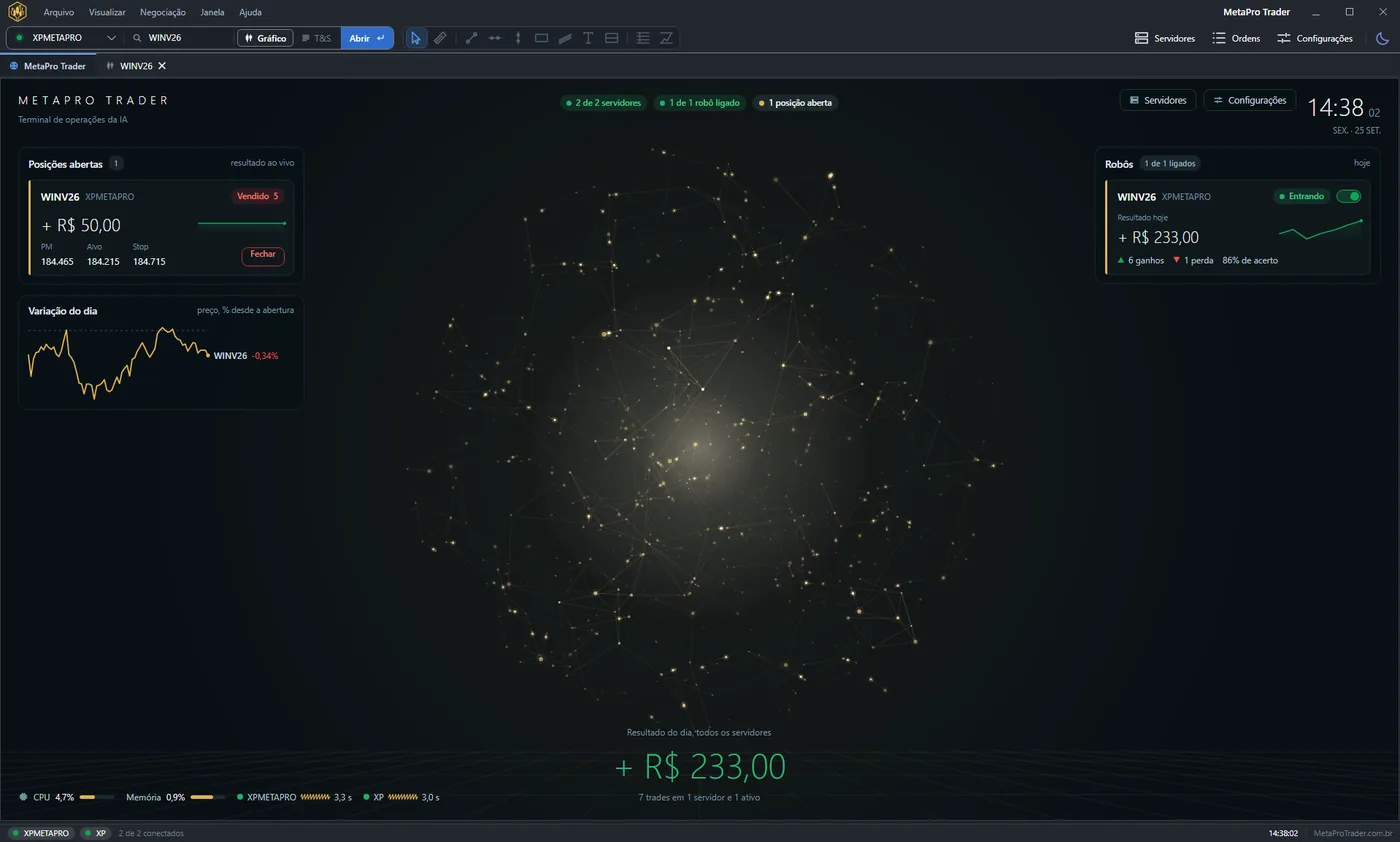Click Fechar to close WINV26 position
The image size is (1400, 842).
click(263, 256)
